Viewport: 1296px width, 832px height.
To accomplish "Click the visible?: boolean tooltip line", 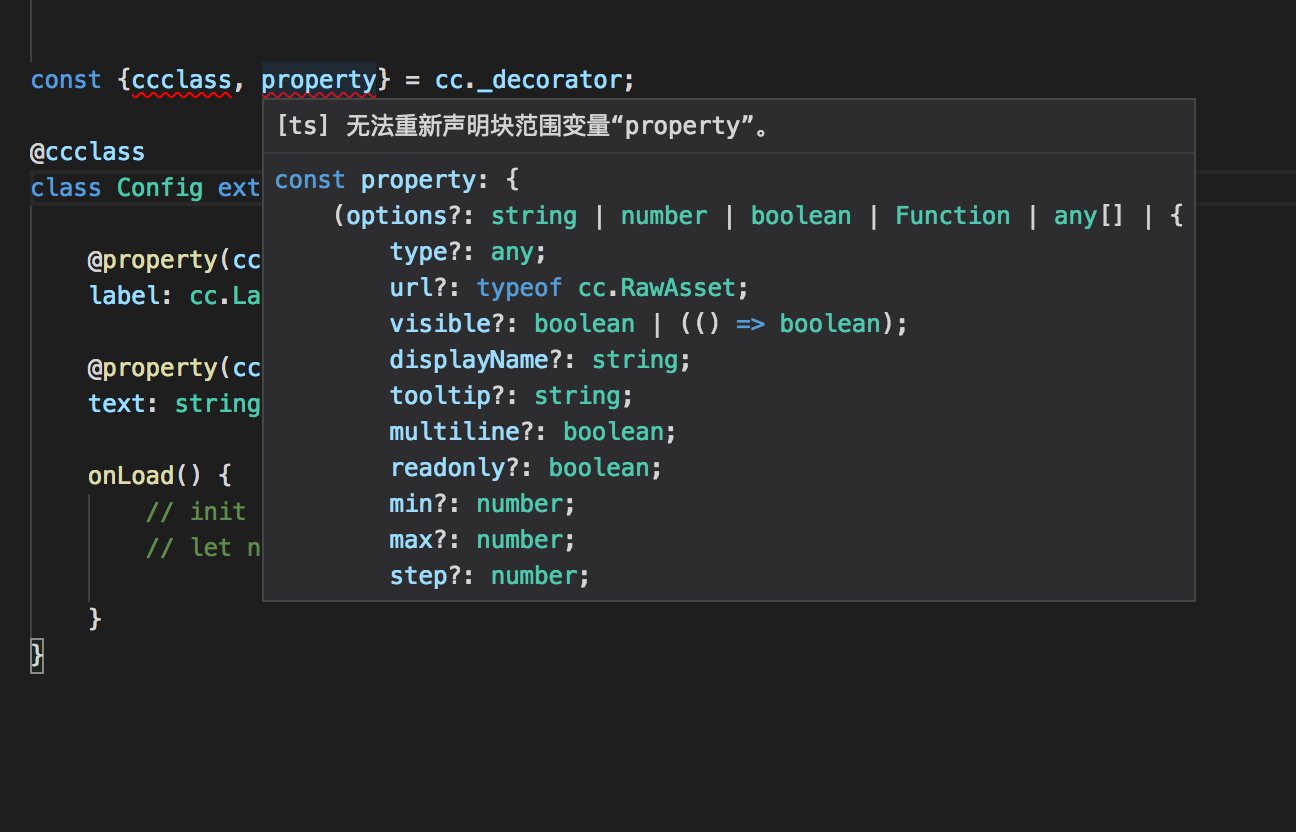I will click(x=648, y=324).
